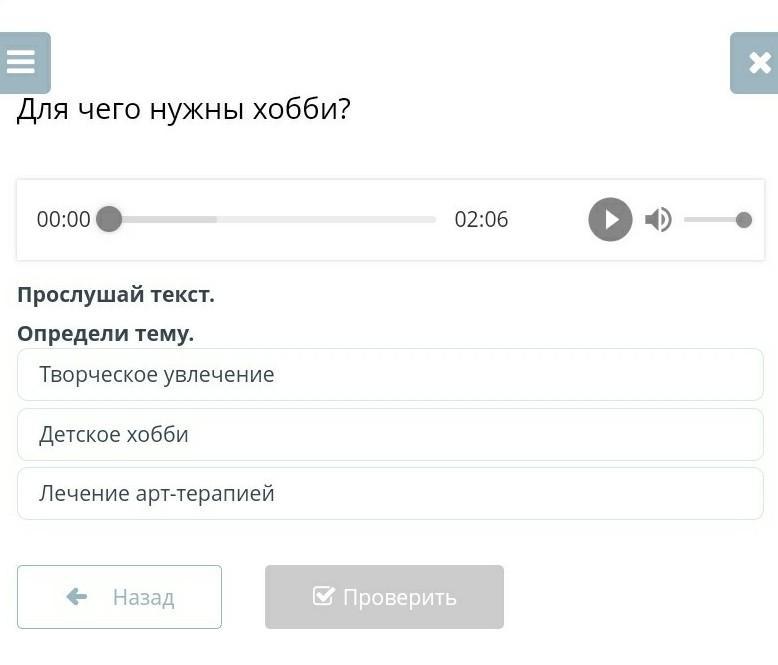The width and height of the screenshot is (778, 665).
Task: Play the audio recording
Action: [610, 219]
